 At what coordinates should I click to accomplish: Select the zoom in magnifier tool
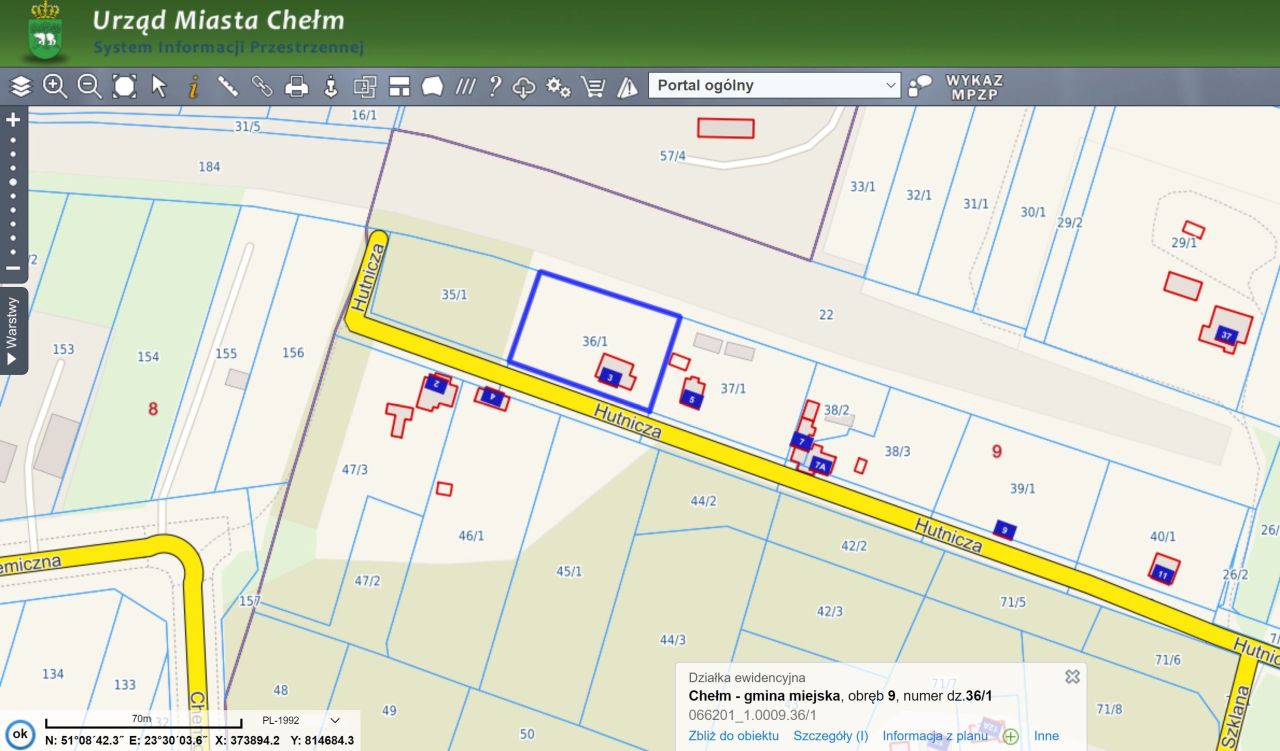pos(55,86)
